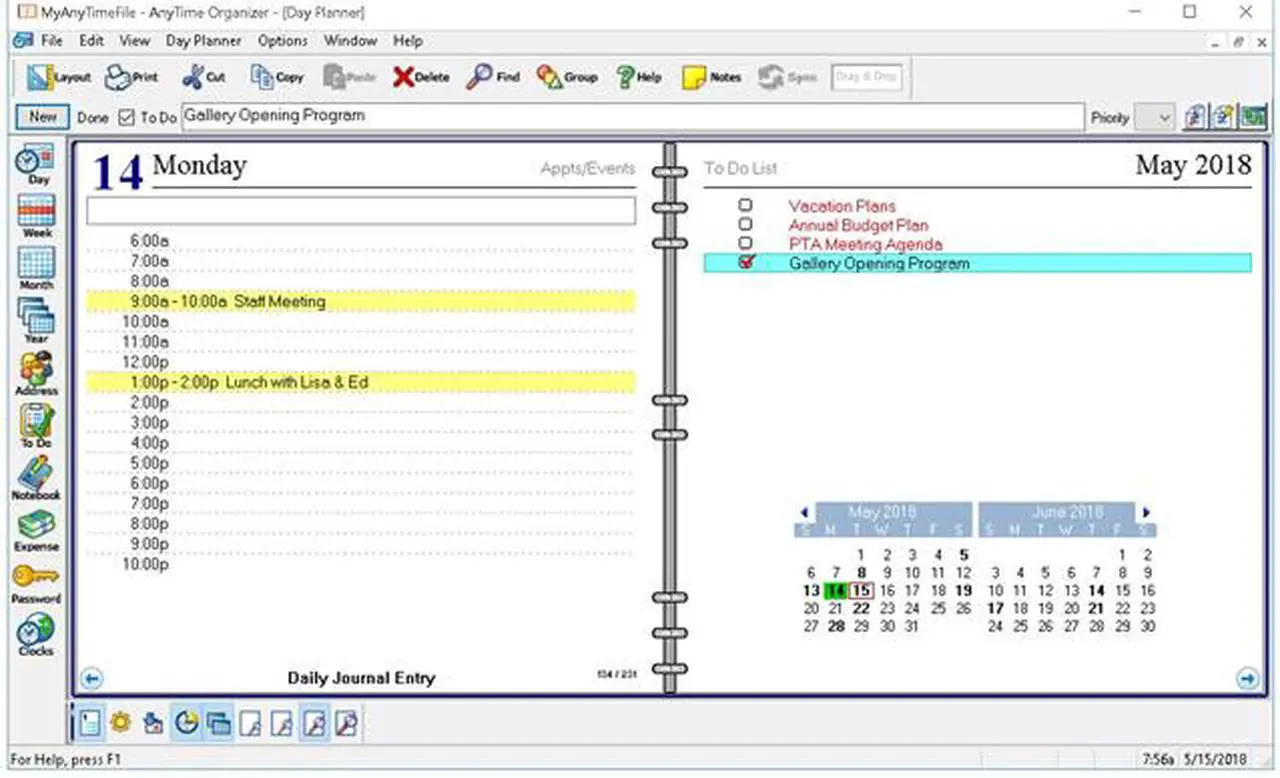Click the overlapping windows icon in bottom toolbar
This screenshot has height=778, width=1280.
pos(218,722)
